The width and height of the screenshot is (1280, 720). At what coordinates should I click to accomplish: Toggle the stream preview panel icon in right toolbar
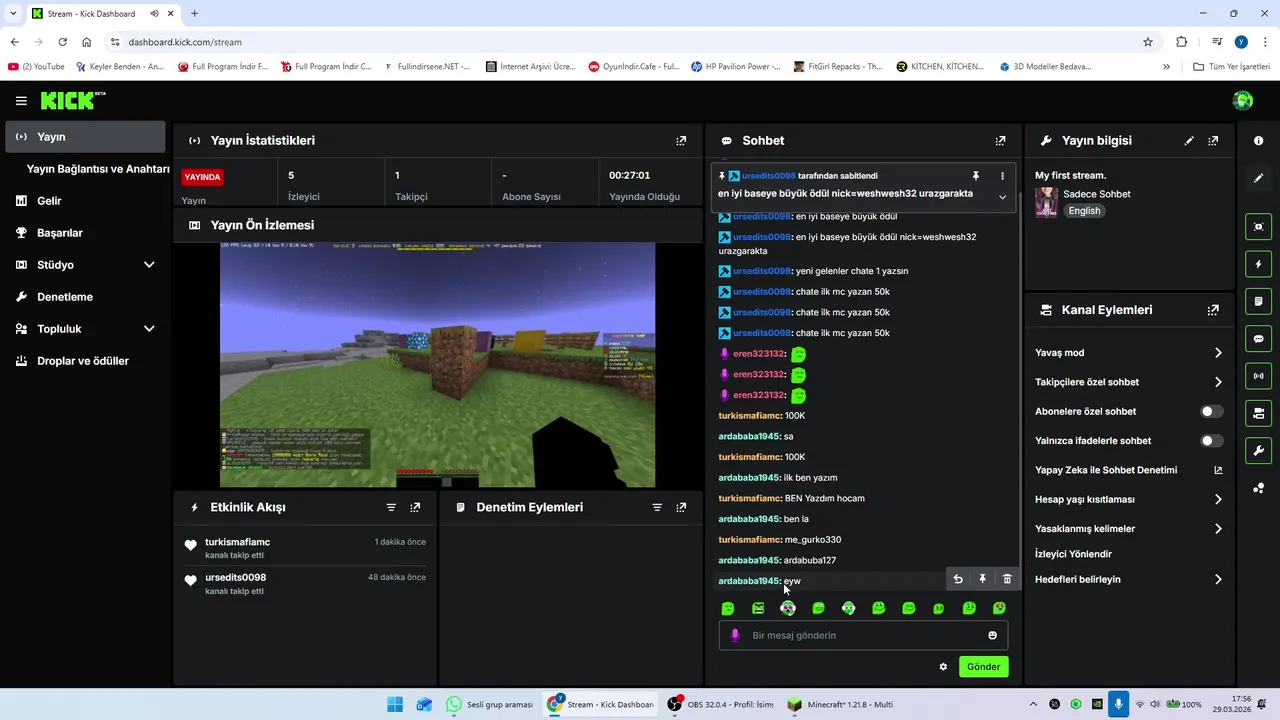tap(1258, 227)
